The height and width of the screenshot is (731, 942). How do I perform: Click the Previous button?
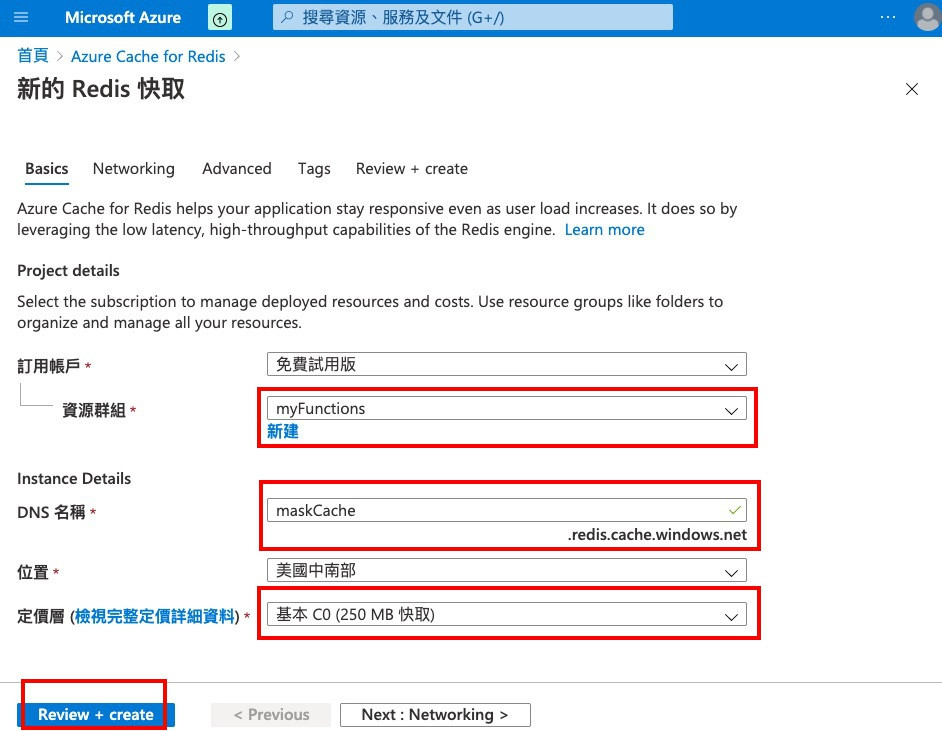coord(271,715)
